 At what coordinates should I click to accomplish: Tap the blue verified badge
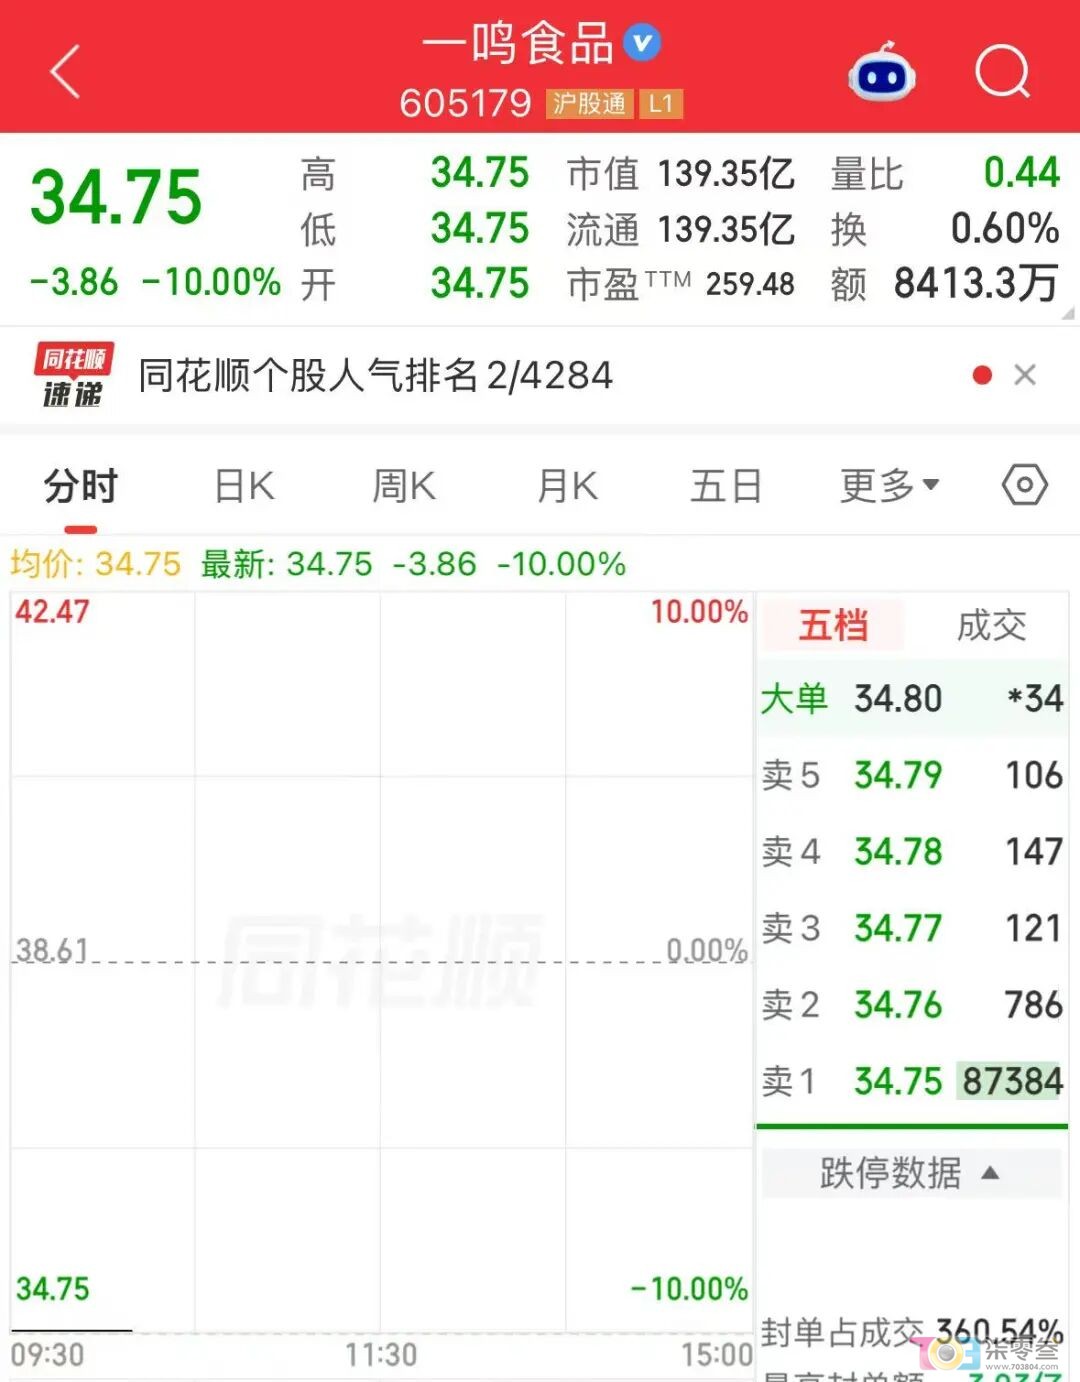(x=642, y=43)
